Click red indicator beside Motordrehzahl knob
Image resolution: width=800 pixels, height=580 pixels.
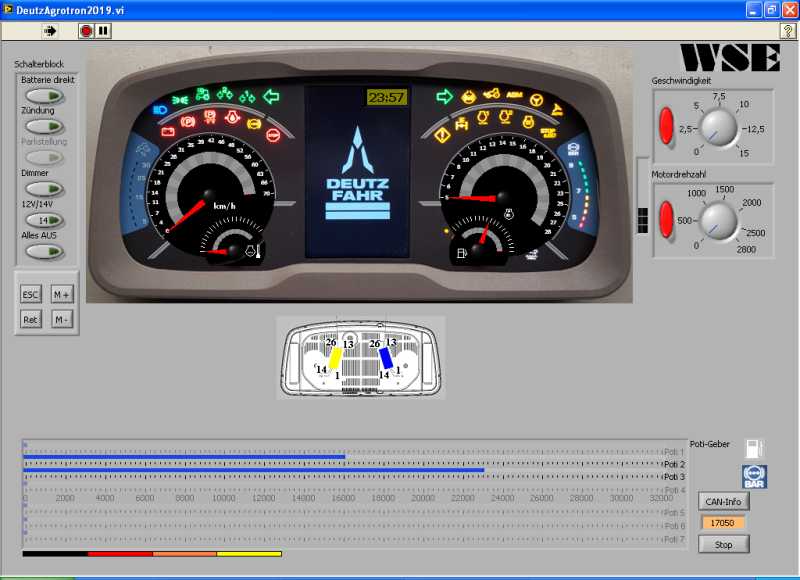click(x=666, y=220)
